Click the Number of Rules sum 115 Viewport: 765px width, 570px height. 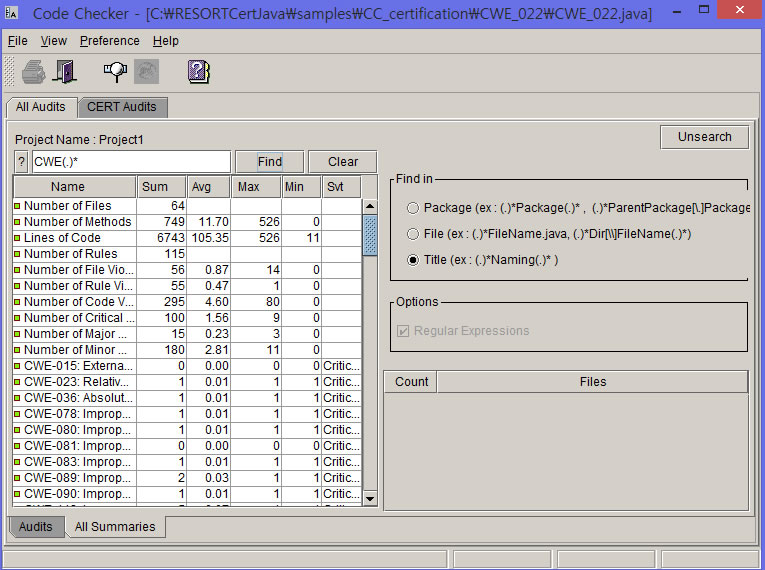(x=174, y=254)
